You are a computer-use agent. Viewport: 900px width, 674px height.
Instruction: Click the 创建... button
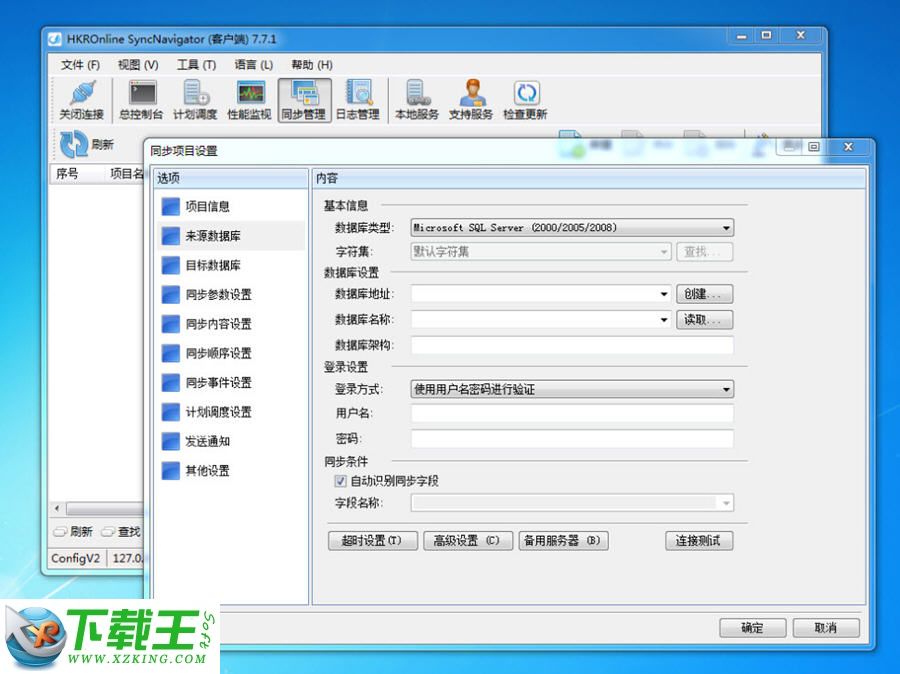[x=704, y=294]
